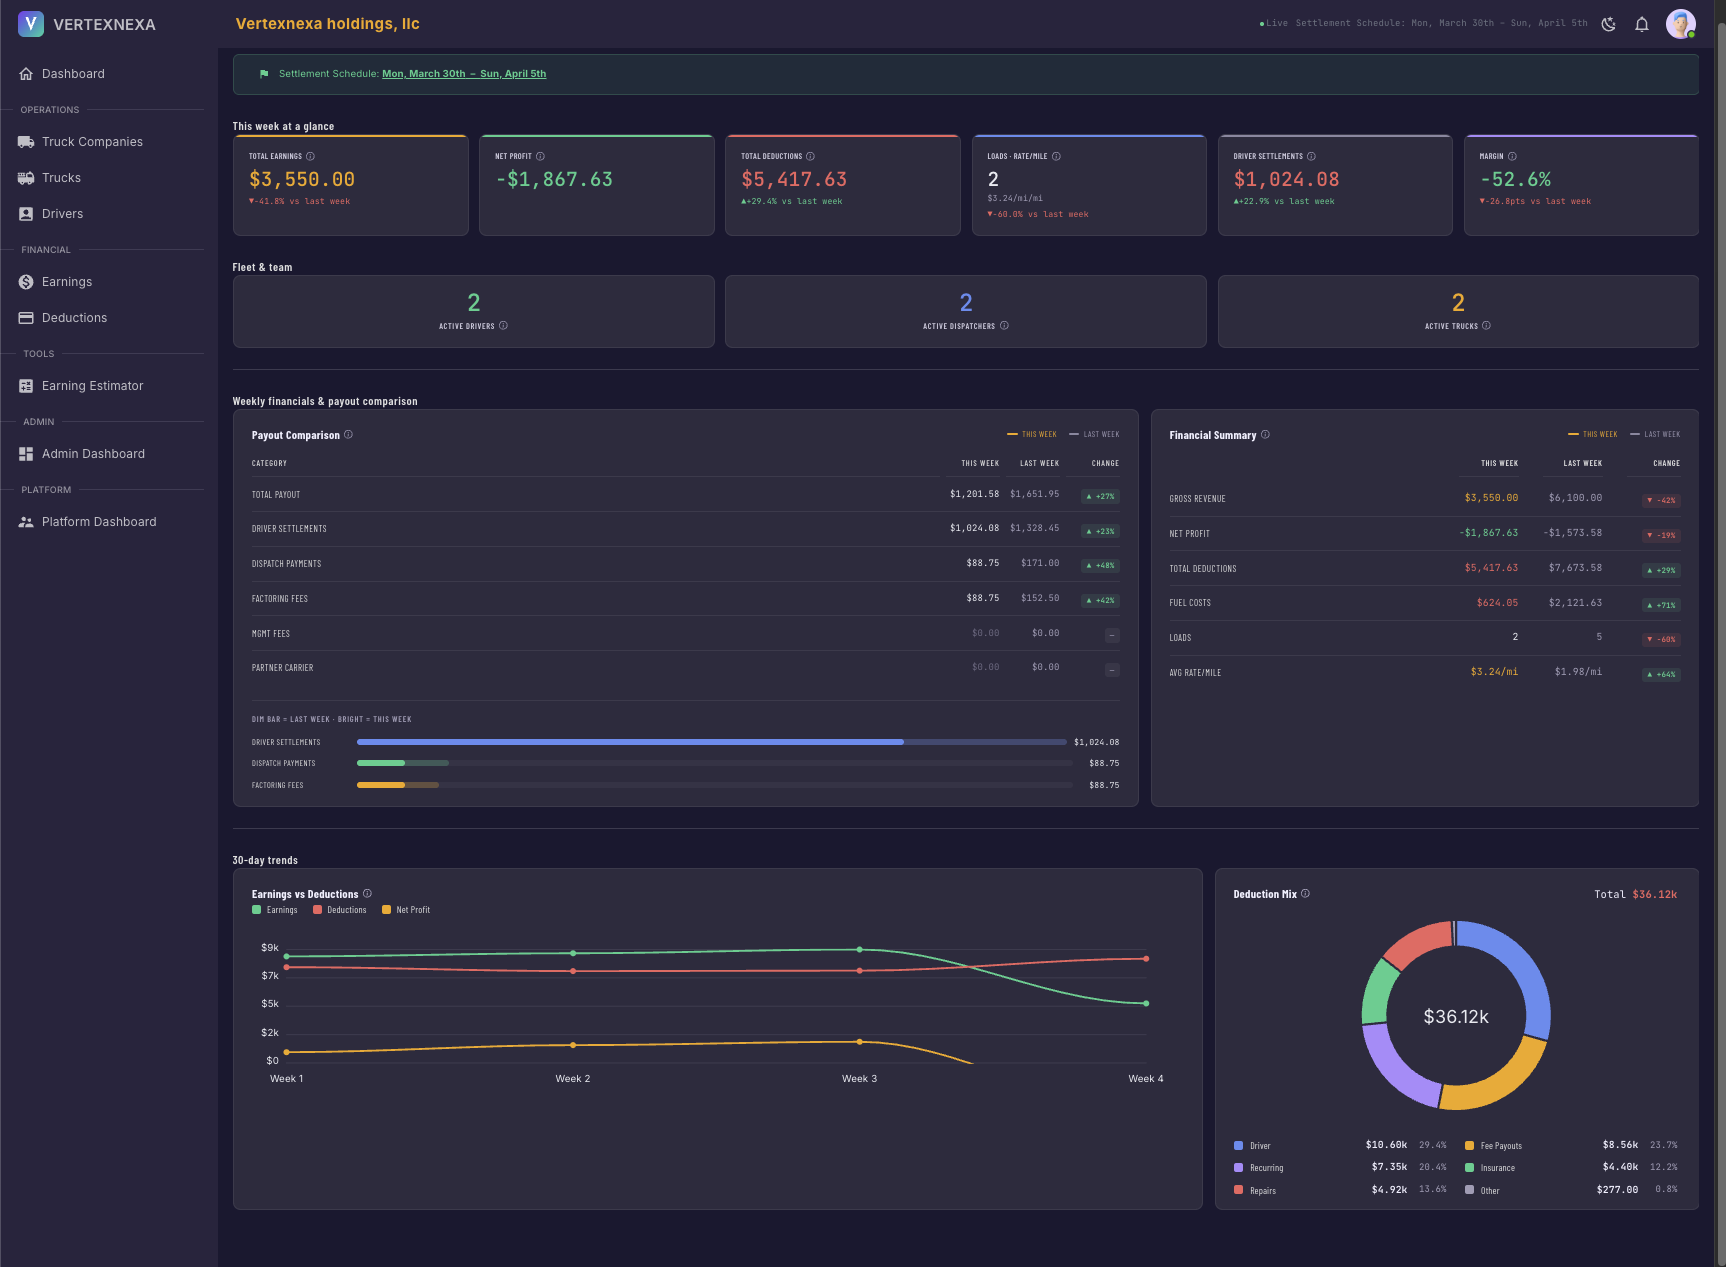Expand the Total Earnings info tooltip
This screenshot has height=1267, width=1726.
(311, 156)
